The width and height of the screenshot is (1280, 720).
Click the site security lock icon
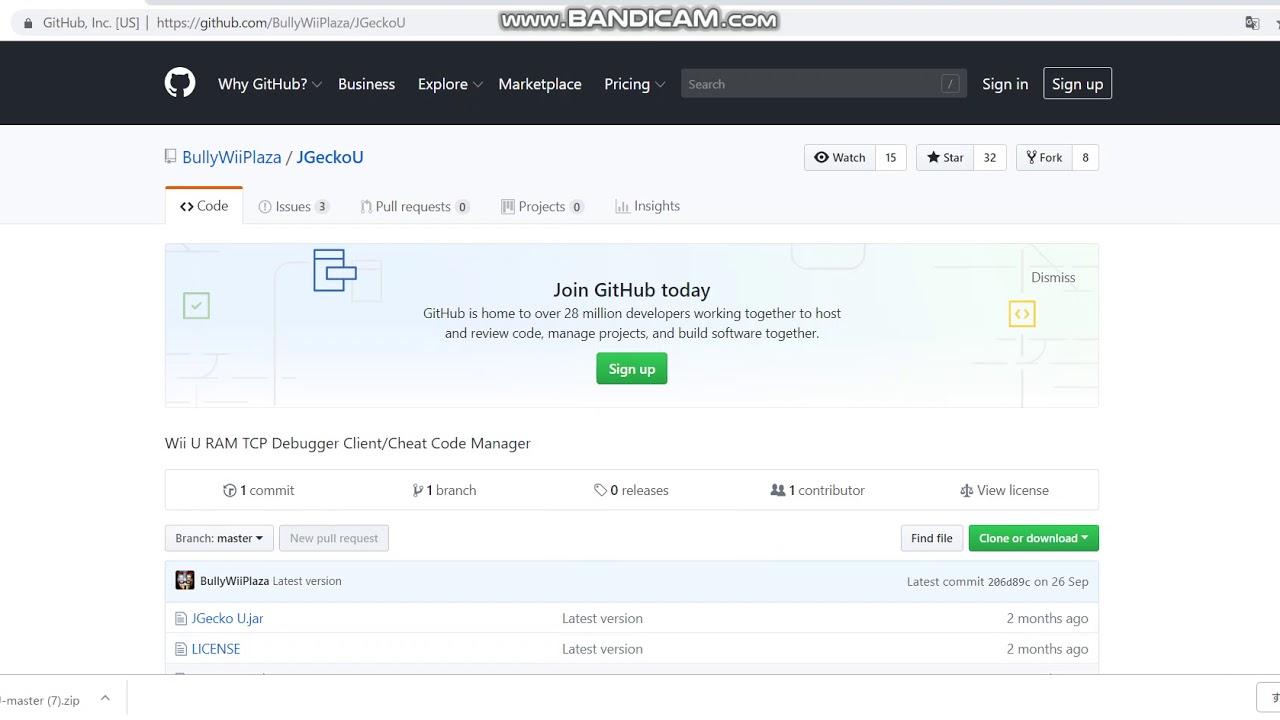pyautogui.click(x=28, y=22)
